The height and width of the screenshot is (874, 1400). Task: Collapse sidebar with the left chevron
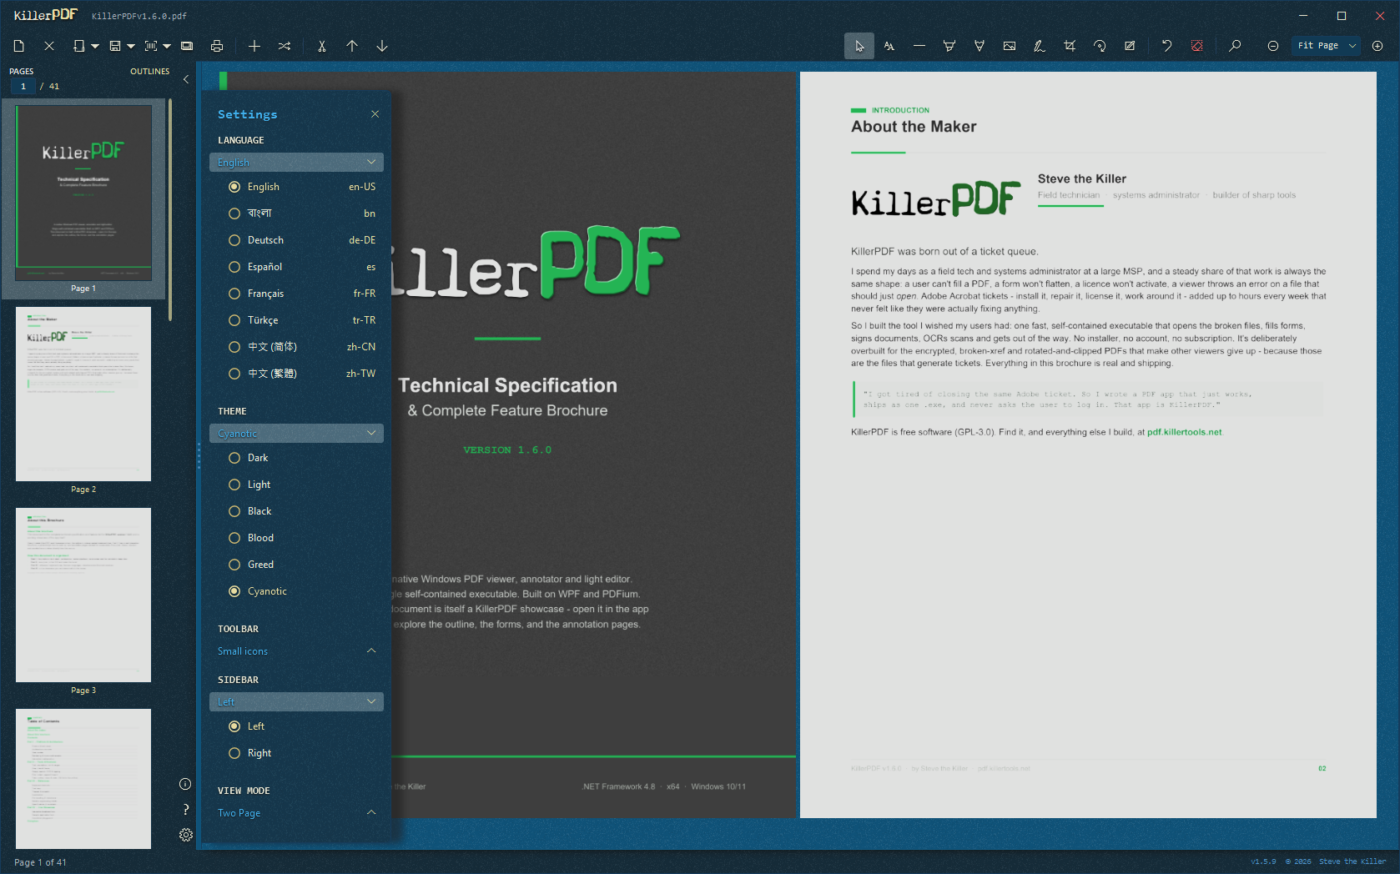[185, 79]
